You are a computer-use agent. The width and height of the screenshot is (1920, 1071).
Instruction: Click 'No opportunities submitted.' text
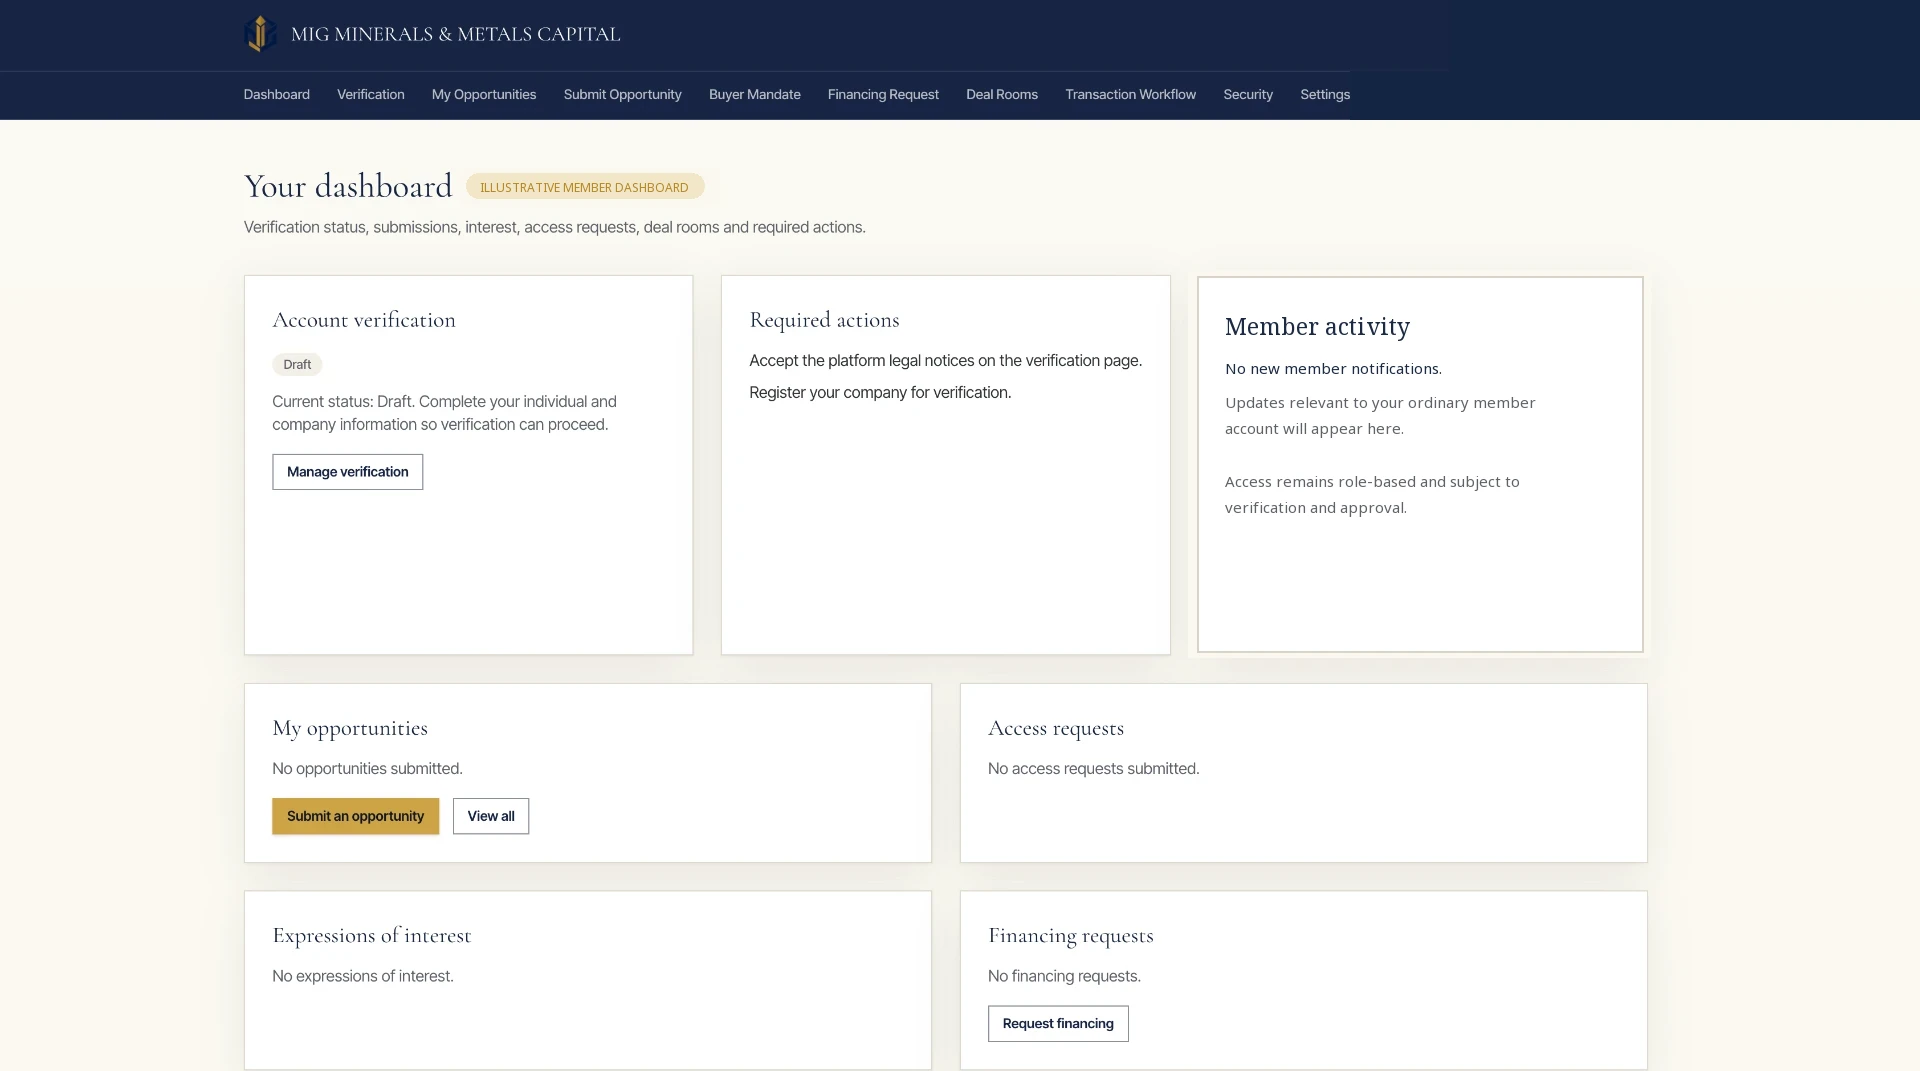tap(367, 768)
